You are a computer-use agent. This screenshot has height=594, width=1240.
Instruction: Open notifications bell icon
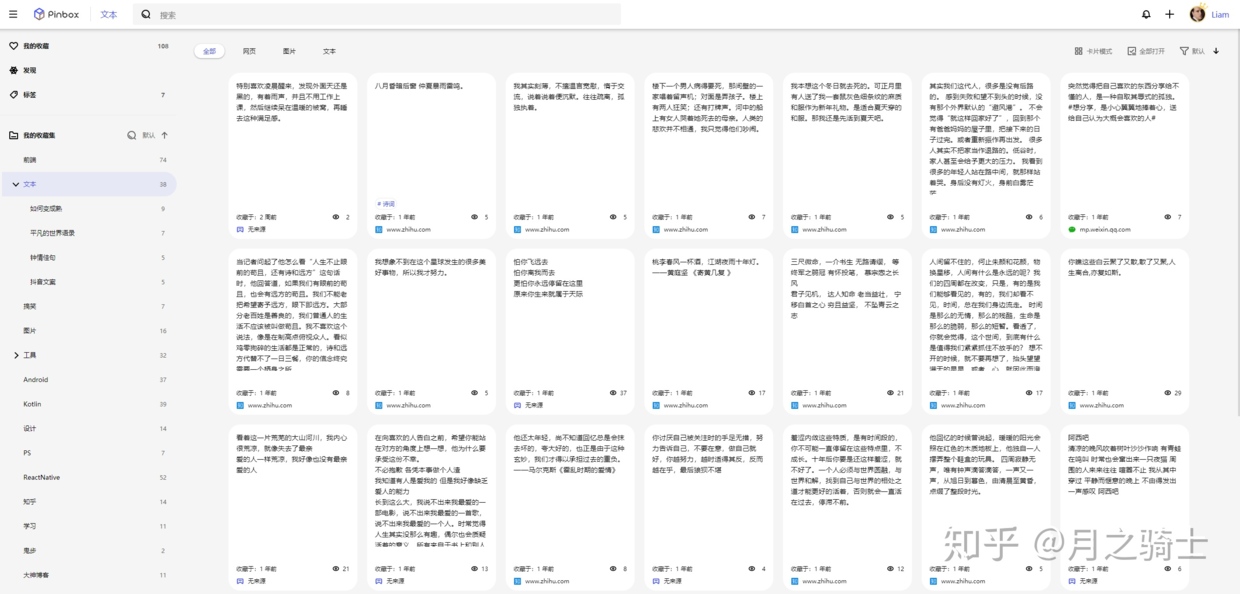point(1146,14)
